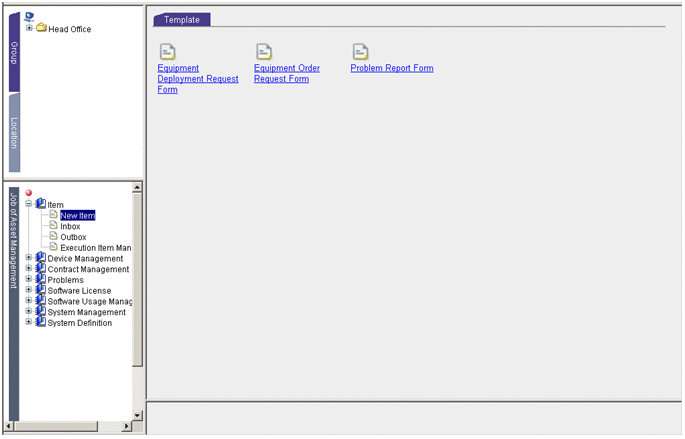Click the System Management book icon
Image resolution: width=685 pixels, height=439 pixels.
click(x=41, y=311)
